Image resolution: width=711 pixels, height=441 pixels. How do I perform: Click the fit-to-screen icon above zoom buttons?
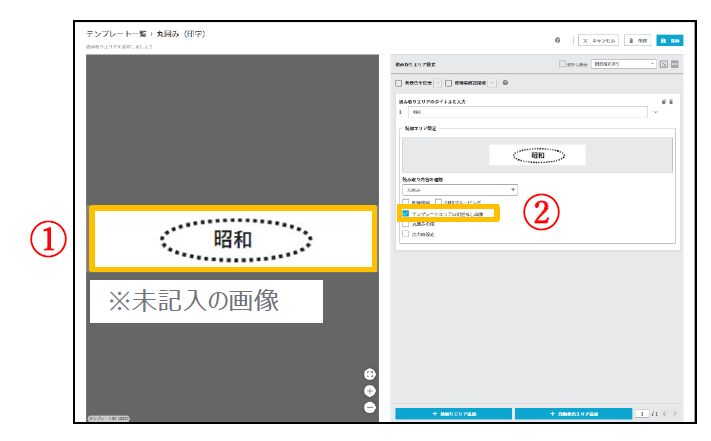pyautogui.click(x=369, y=375)
